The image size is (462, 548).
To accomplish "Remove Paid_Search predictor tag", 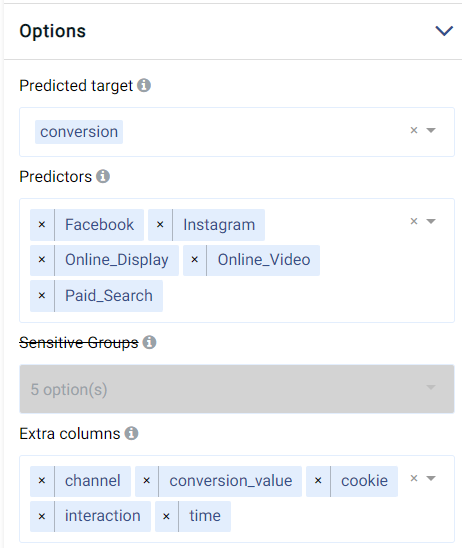I will [42, 296].
